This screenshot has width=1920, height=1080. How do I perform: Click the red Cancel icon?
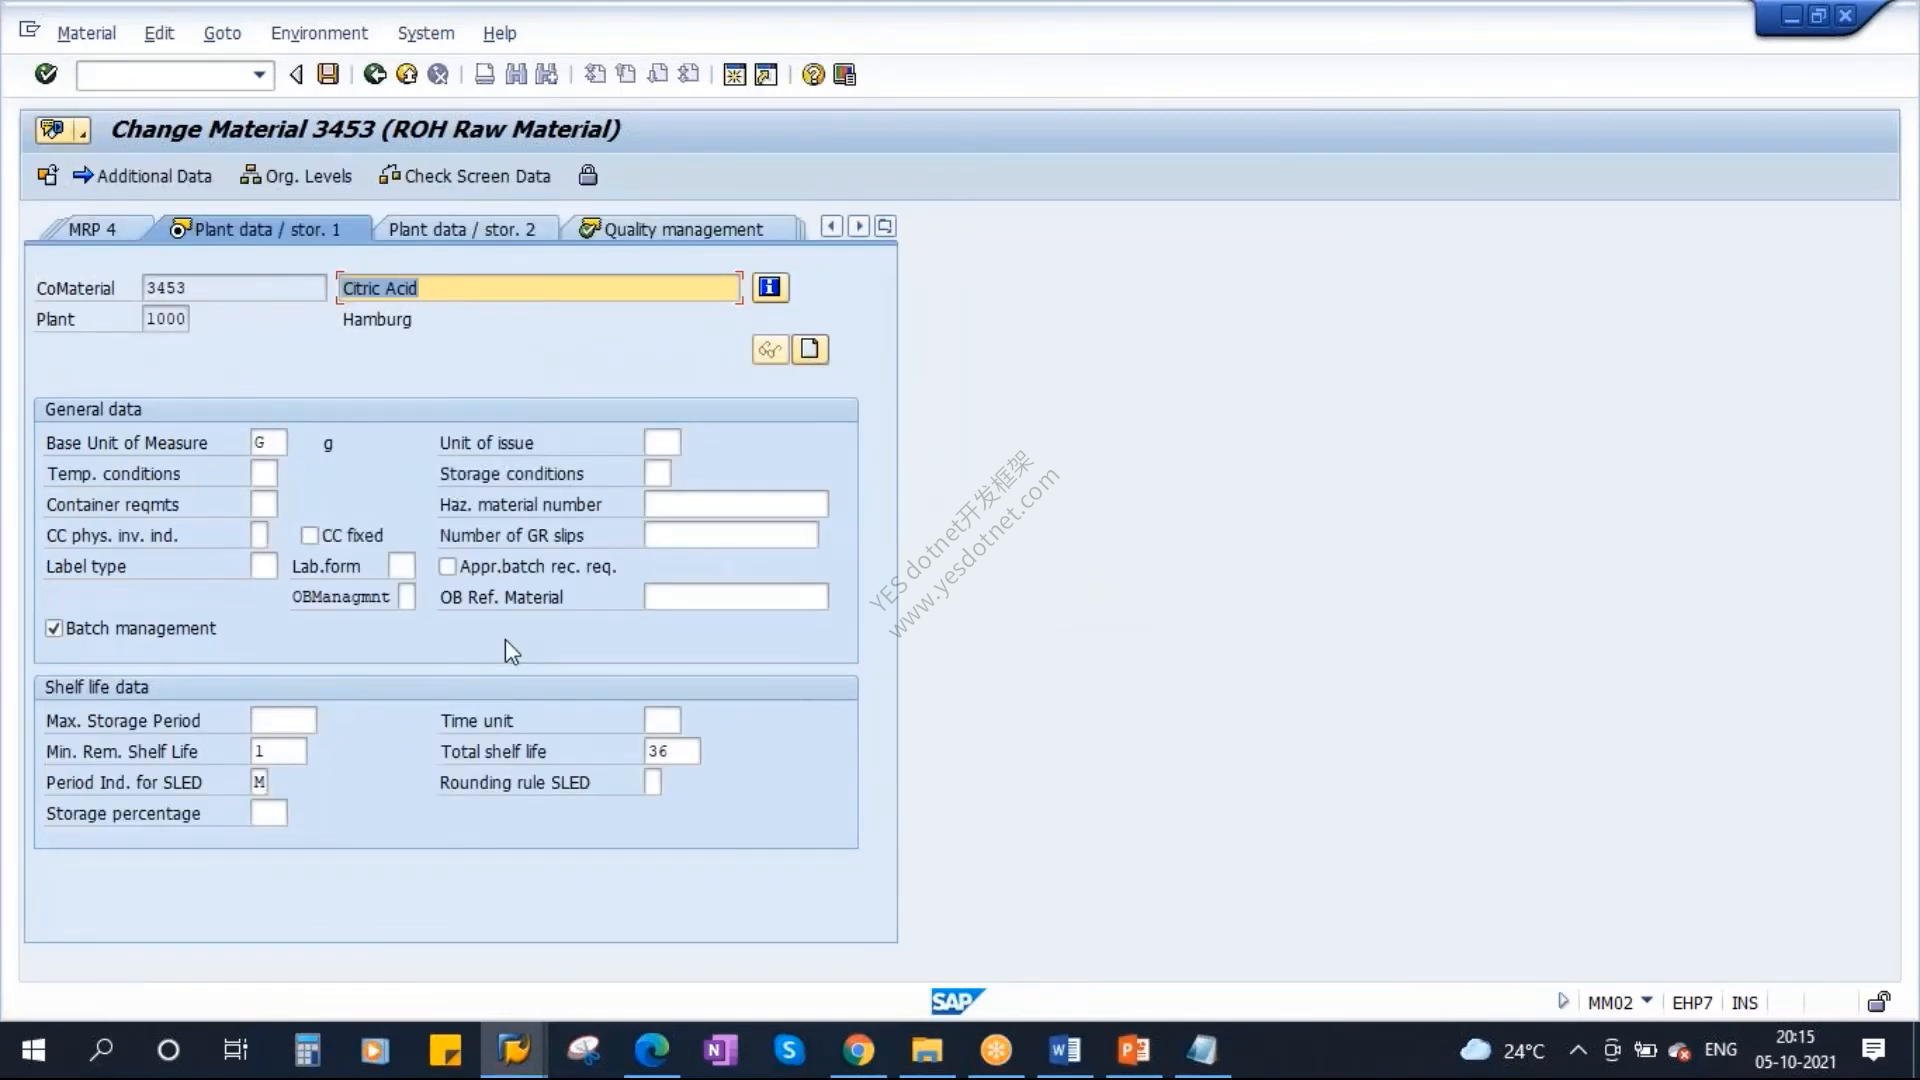pyautogui.click(x=438, y=74)
